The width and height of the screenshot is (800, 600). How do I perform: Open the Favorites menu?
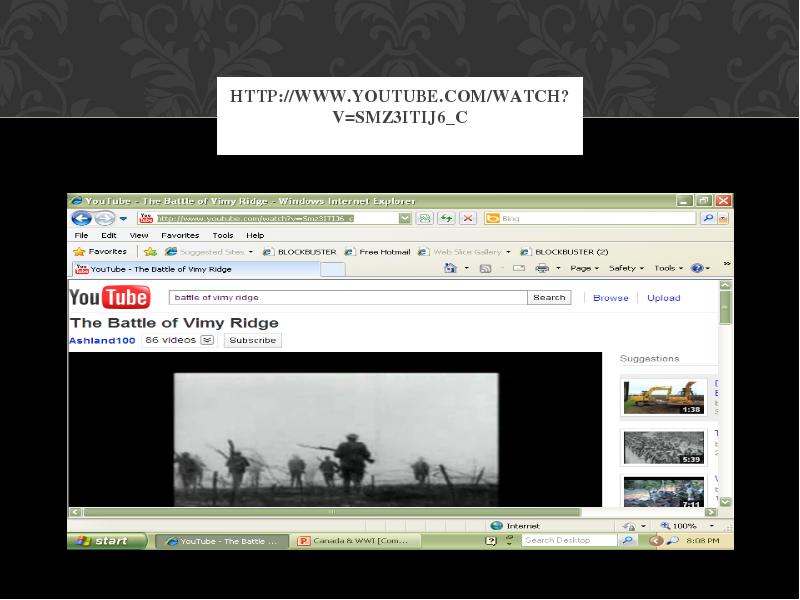[x=180, y=235]
